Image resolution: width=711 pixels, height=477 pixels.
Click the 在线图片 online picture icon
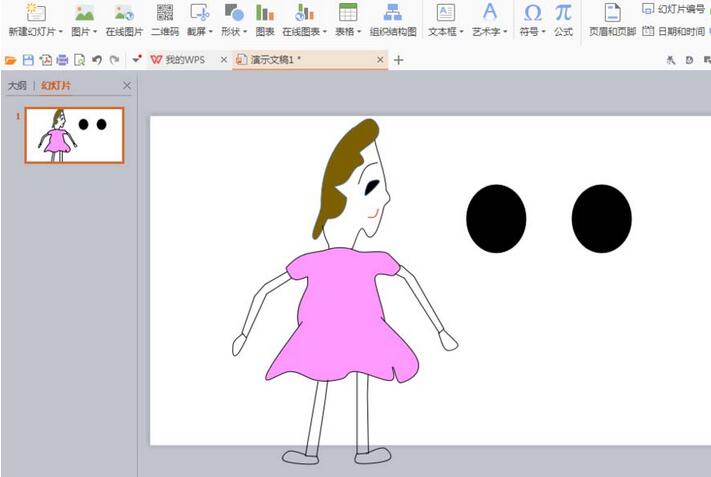(x=124, y=13)
